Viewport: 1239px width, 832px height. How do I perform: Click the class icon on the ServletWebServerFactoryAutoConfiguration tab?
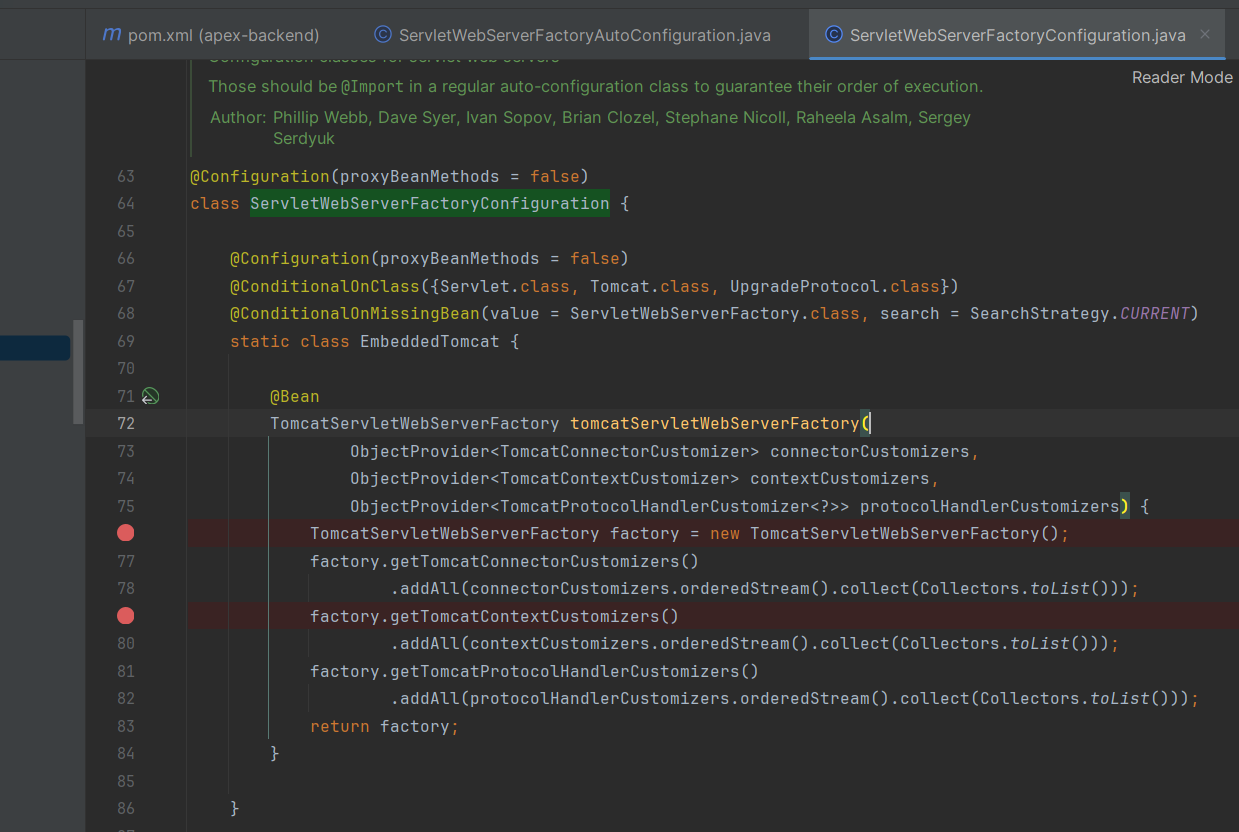[382, 35]
